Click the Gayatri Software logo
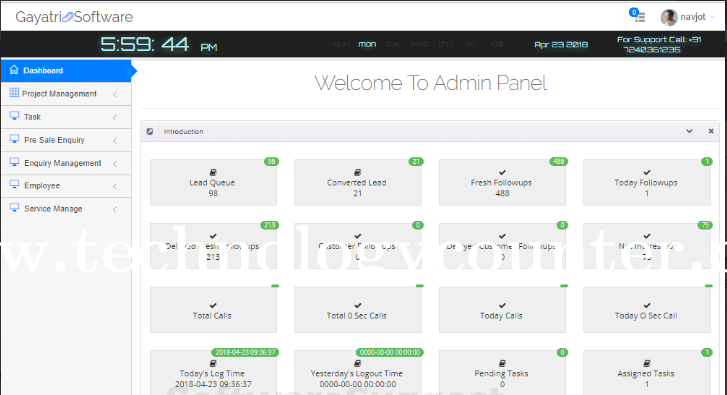This screenshot has height=395, width=727. pos(74,17)
